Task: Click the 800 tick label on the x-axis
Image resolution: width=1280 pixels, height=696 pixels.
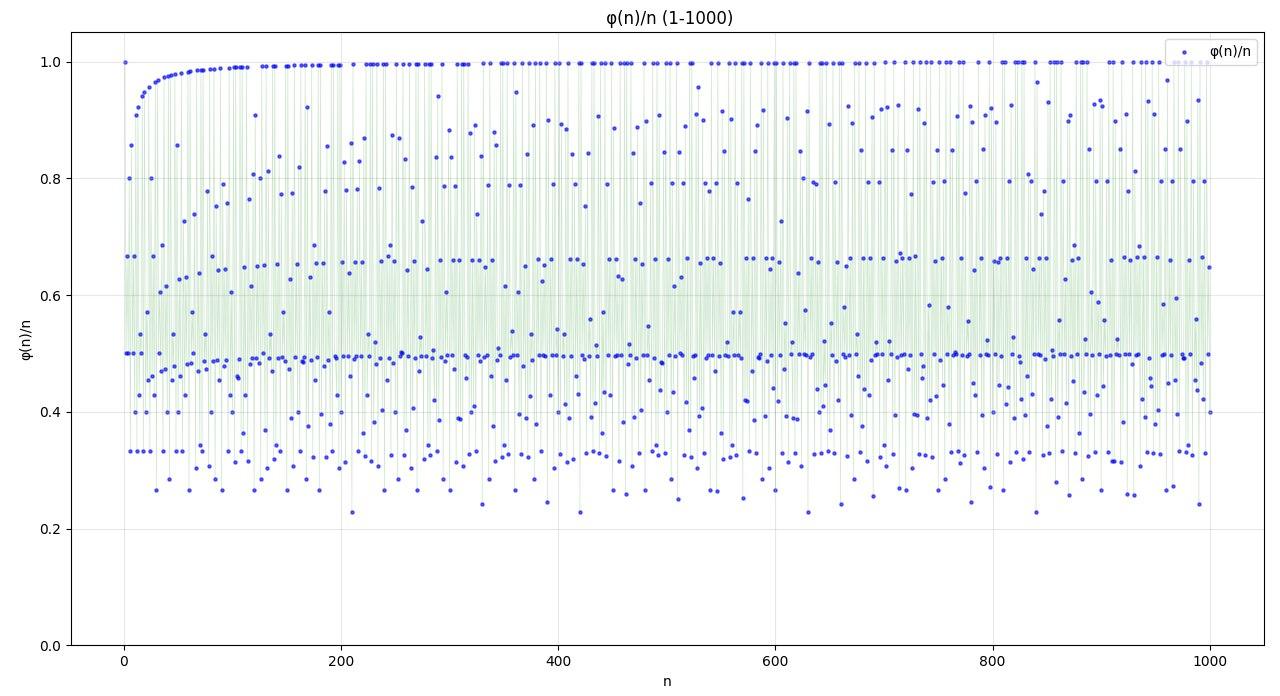Action: [993, 661]
